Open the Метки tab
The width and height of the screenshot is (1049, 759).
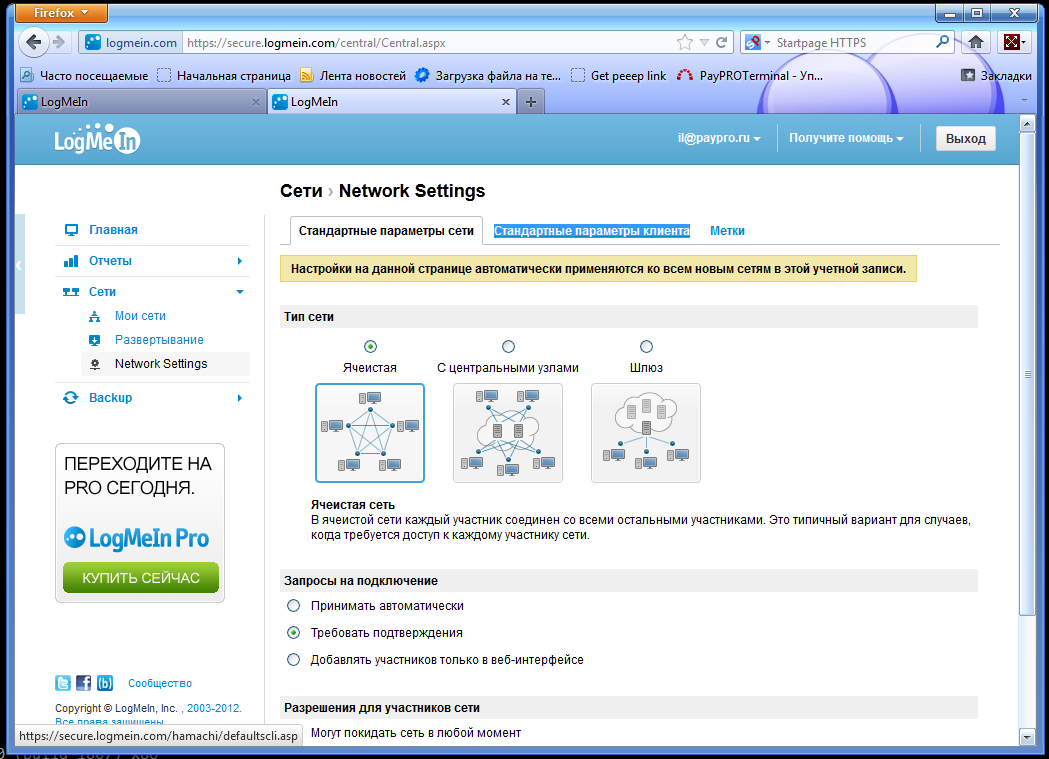(x=727, y=231)
